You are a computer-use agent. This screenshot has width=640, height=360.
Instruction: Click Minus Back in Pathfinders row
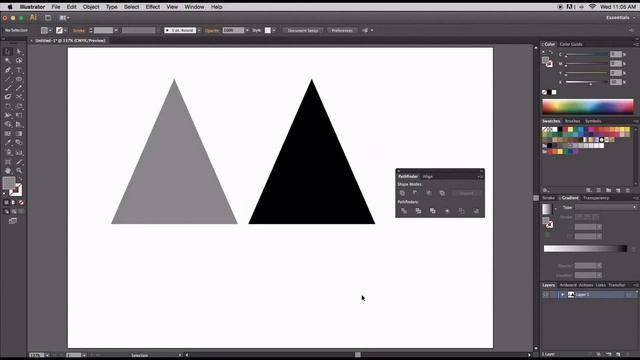476,211
